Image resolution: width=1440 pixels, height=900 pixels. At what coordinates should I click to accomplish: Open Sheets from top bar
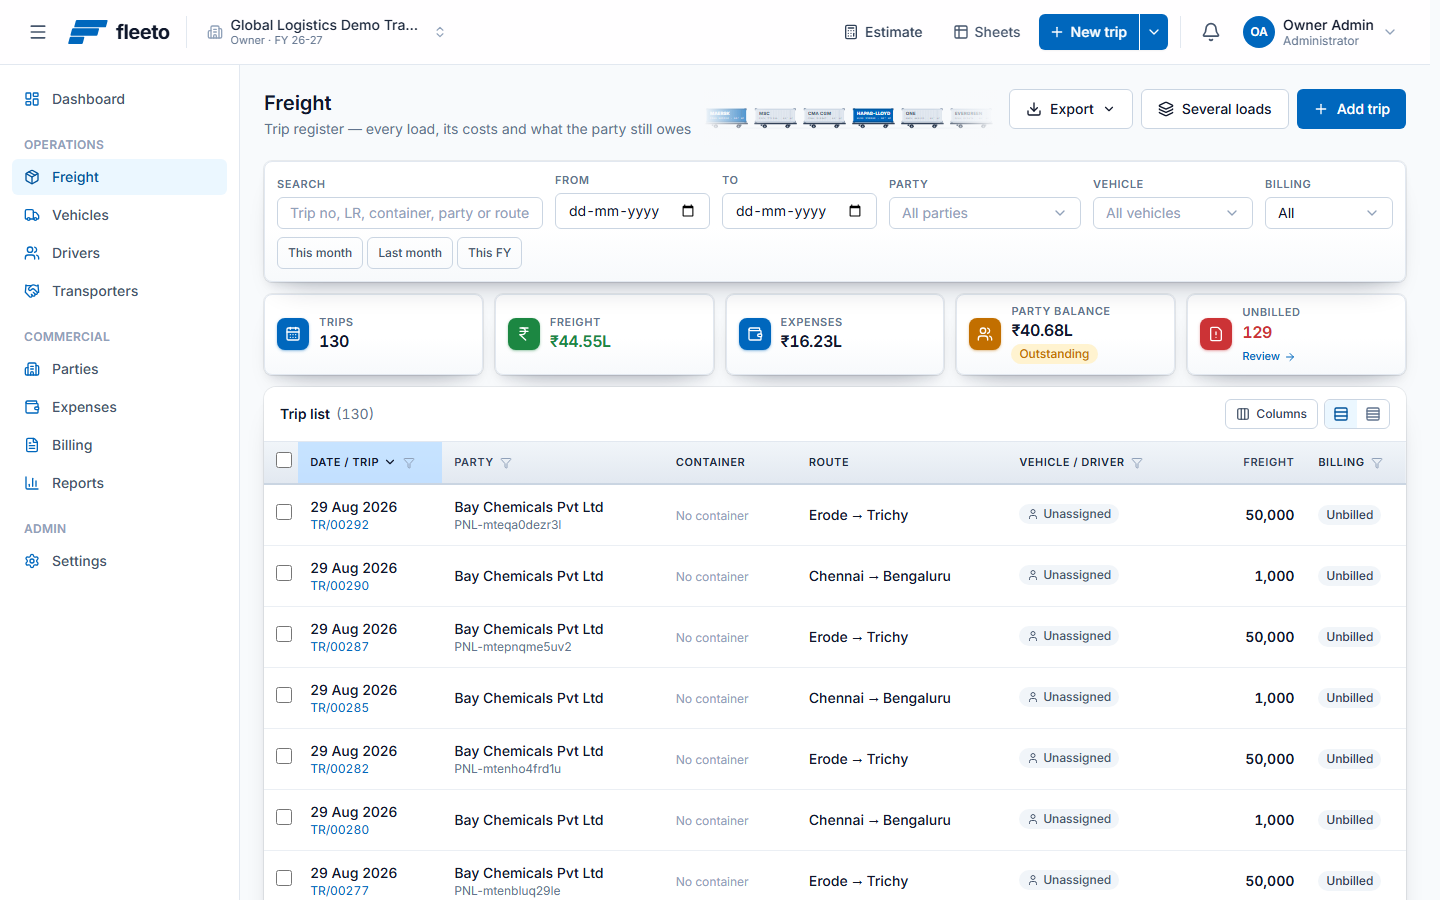coord(987,32)
